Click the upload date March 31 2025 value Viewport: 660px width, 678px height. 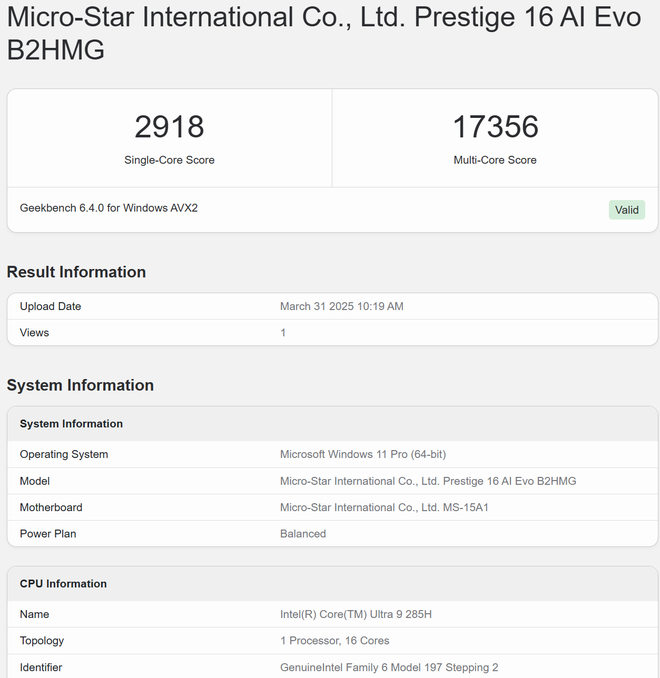[341, 306]
